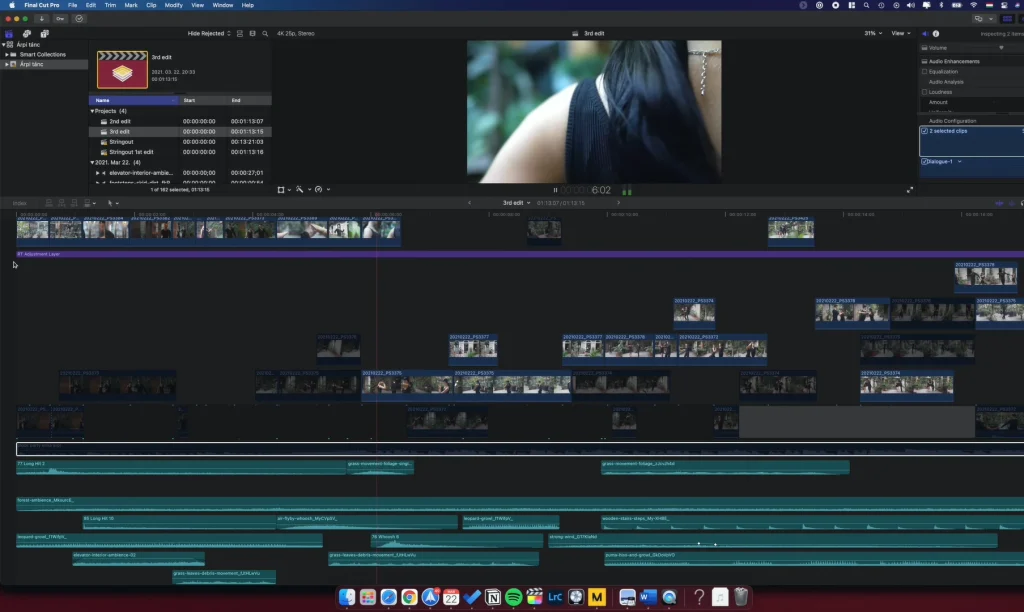Enable the Loudness checkbox
Image resolution: width=1024 pixels, height=612 pixels.
tap(925, 92)
